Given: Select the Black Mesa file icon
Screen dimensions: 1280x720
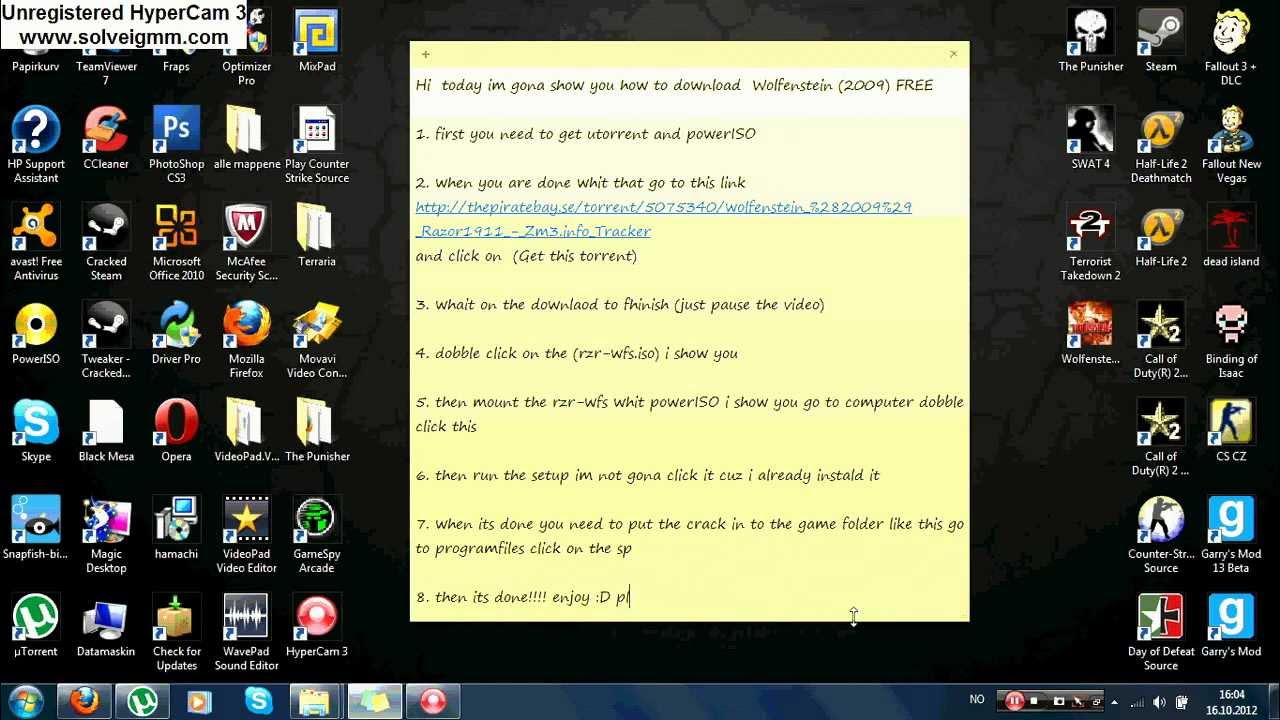Looking at the screenshot, I should (106, 431).
